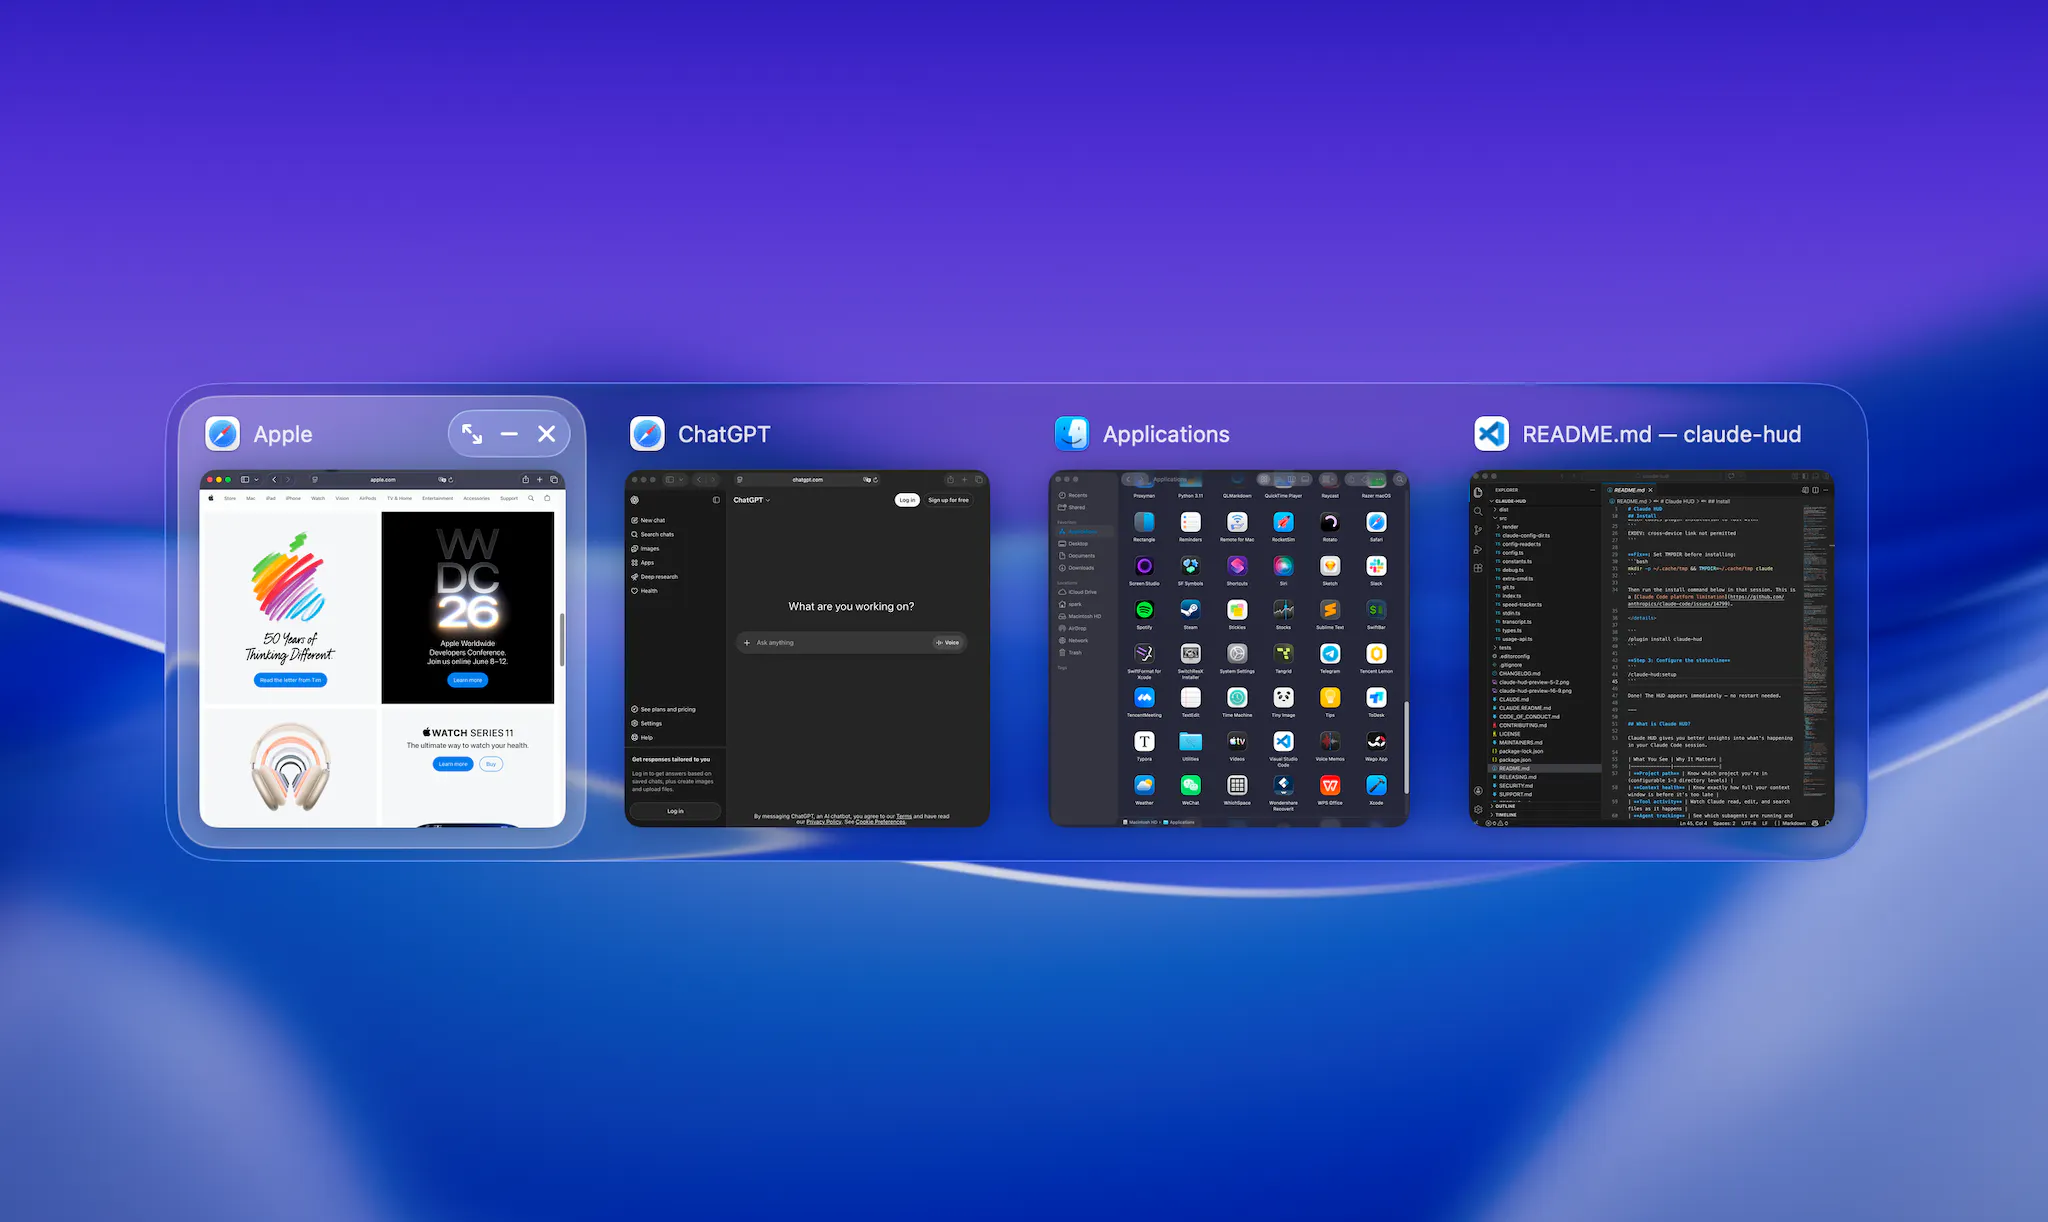
Task: Open Extensions in the VS Code activity bar
Action: [x=1478, y=568]
